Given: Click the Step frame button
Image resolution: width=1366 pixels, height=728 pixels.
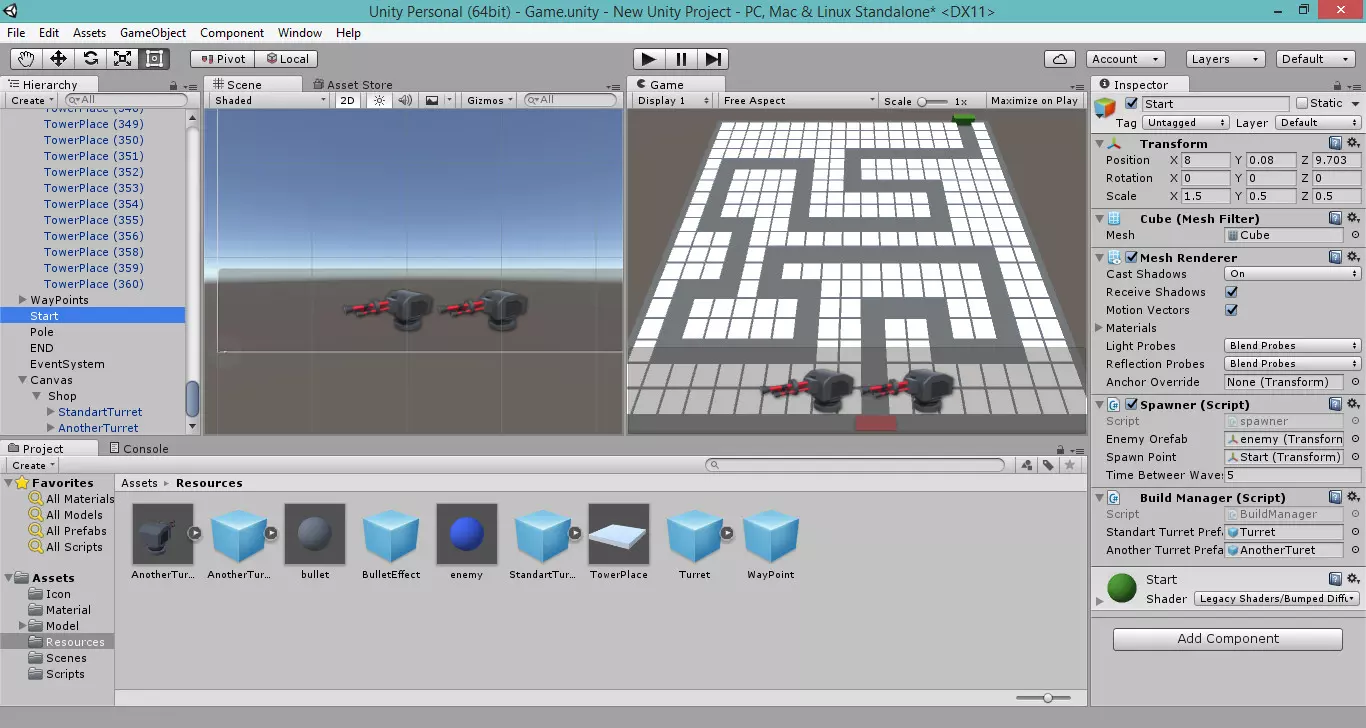Looking at the screenshot, I should 713,59.
